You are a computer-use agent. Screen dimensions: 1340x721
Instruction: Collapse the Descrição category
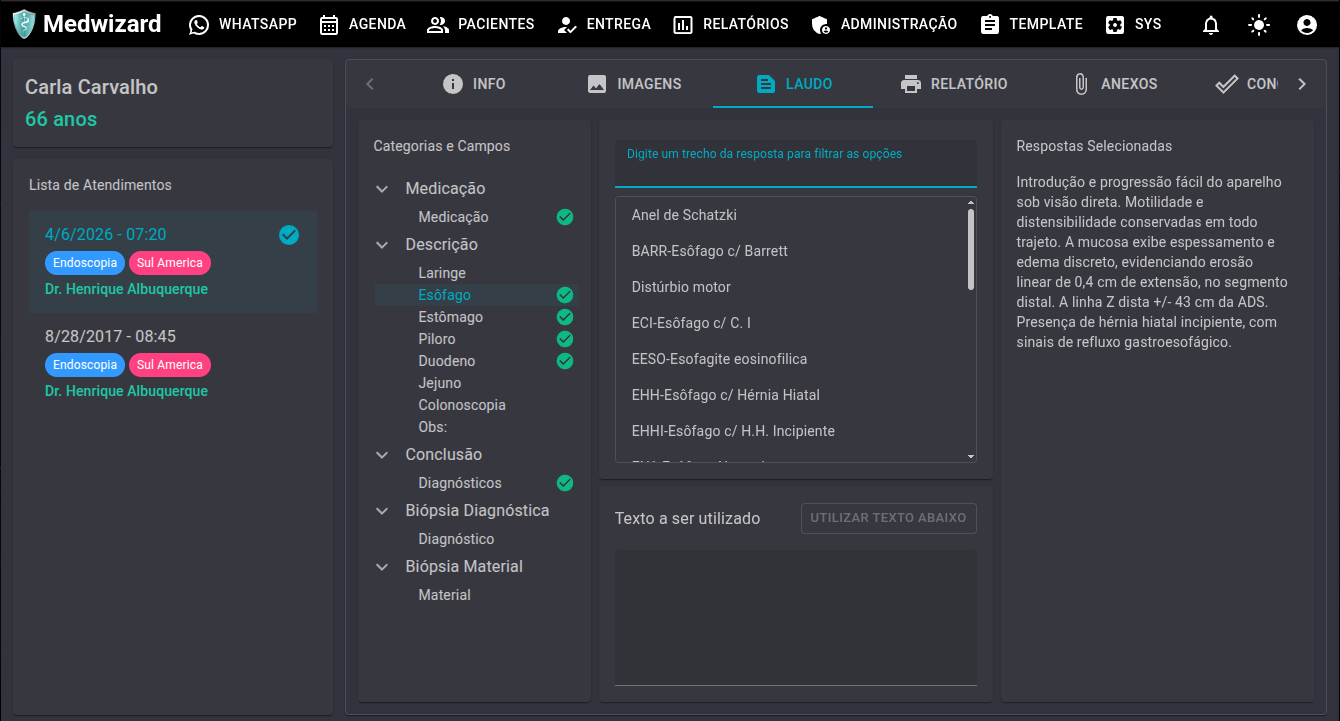[x=382, y=245]
